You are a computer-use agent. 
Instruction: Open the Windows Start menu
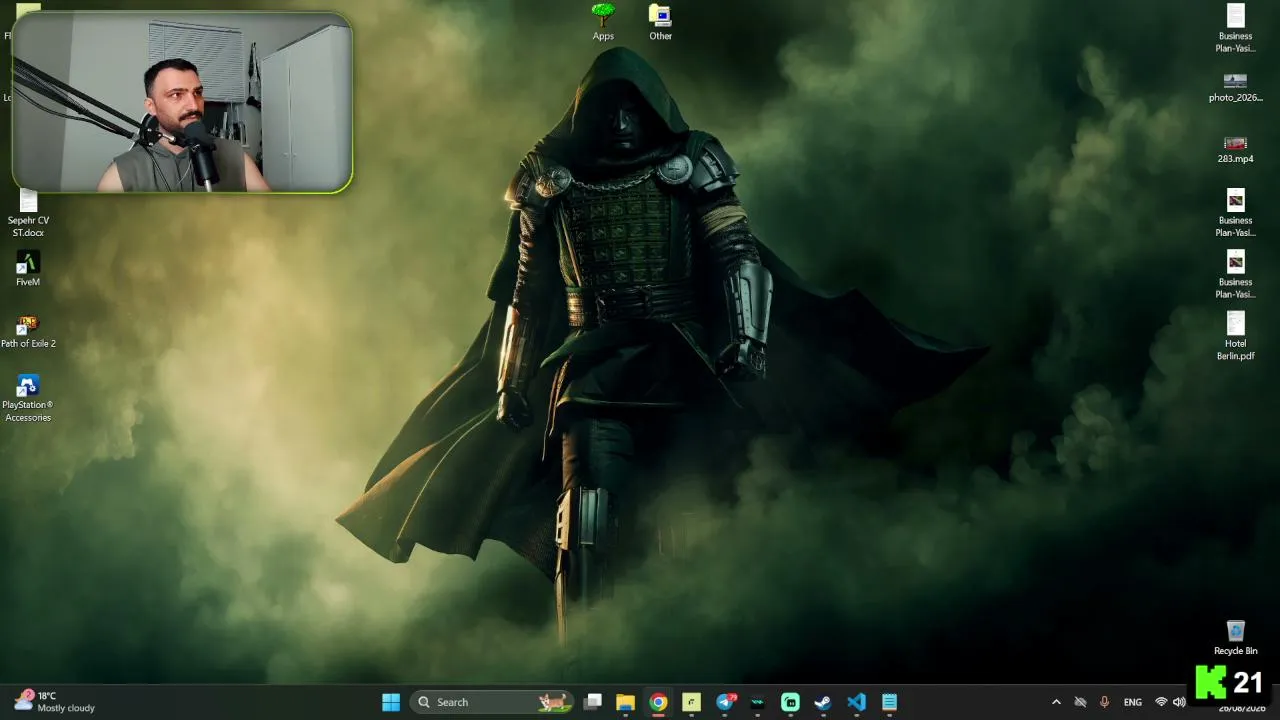click(x=391, y=702)
